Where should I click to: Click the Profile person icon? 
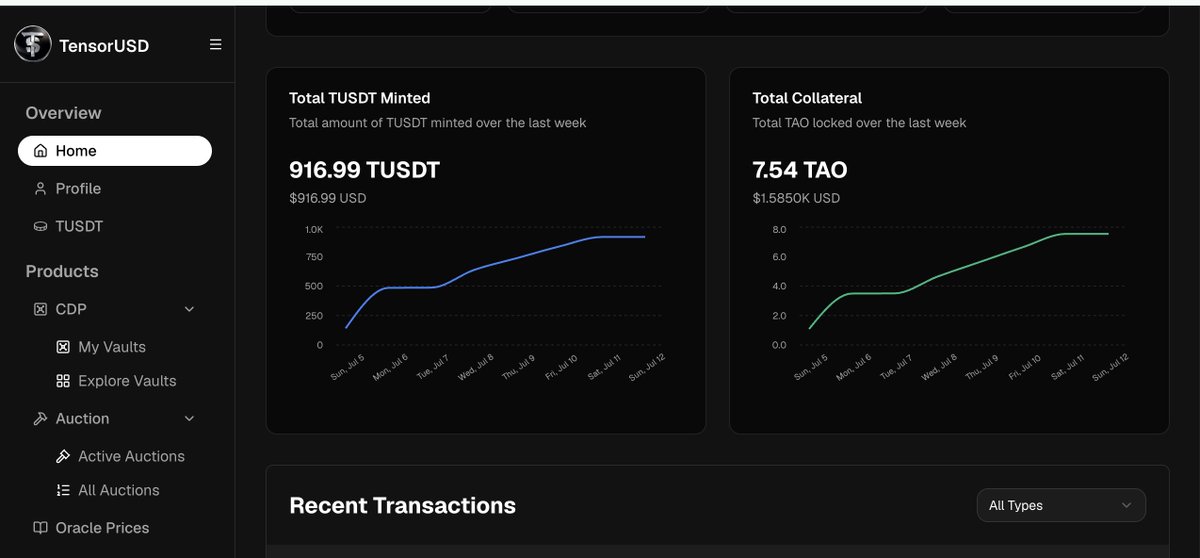tap(40, 188)
